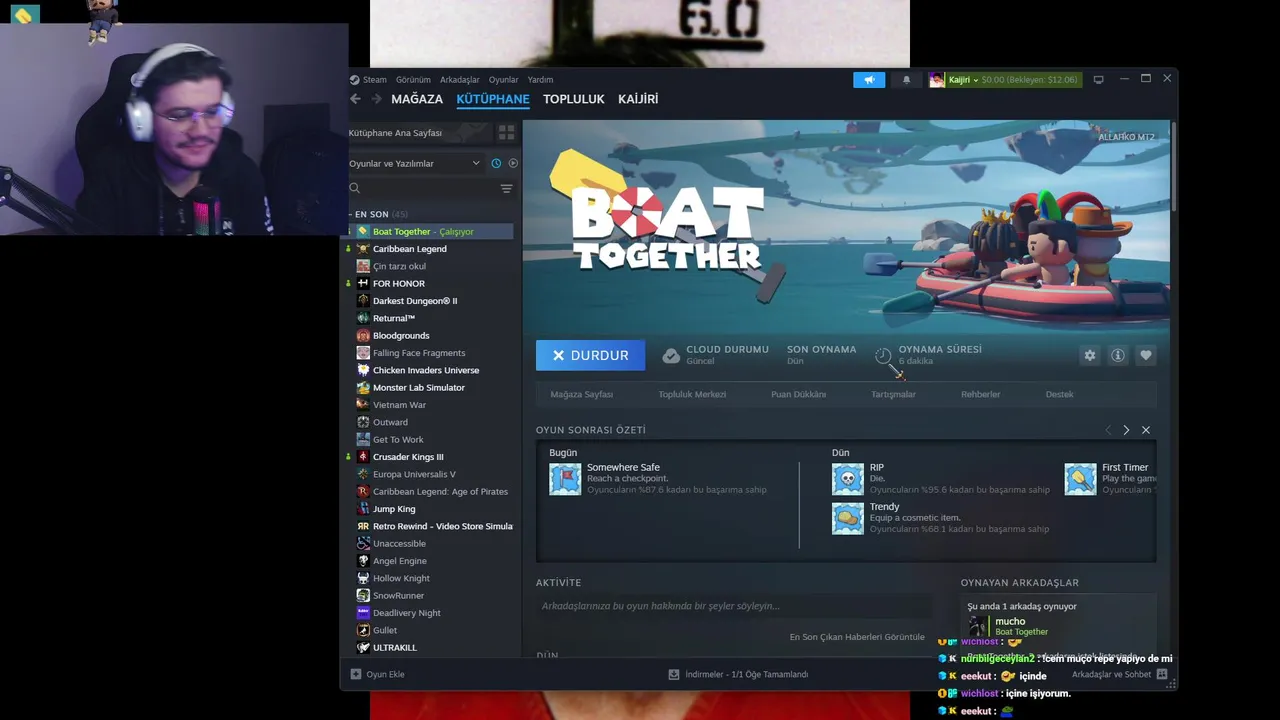Screen dimensions: 1280x720
Task: Open the Tartışmalar link
Action: pyautogui.click(x=893, y=394)
